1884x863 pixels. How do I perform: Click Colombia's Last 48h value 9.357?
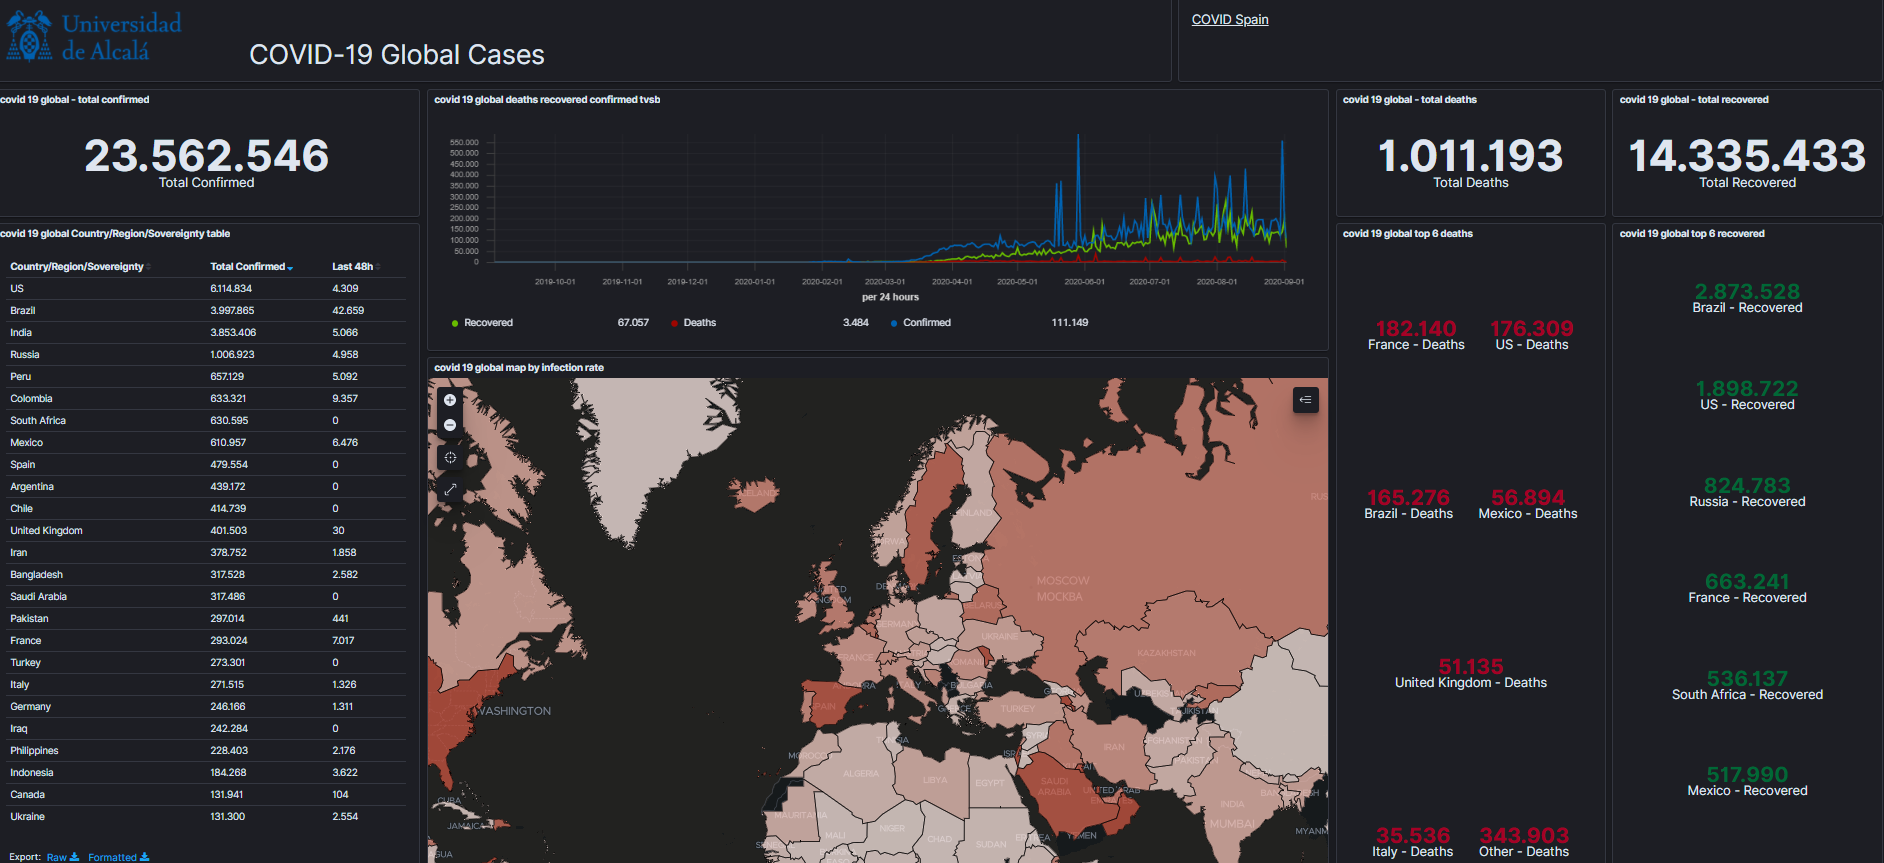345,399
